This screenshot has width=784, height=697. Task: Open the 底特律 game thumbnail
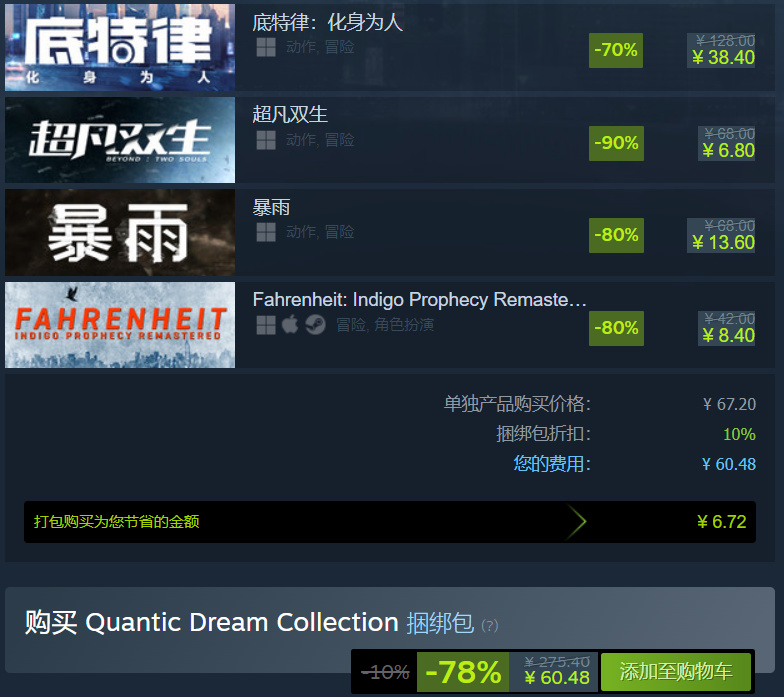(120, 48)
